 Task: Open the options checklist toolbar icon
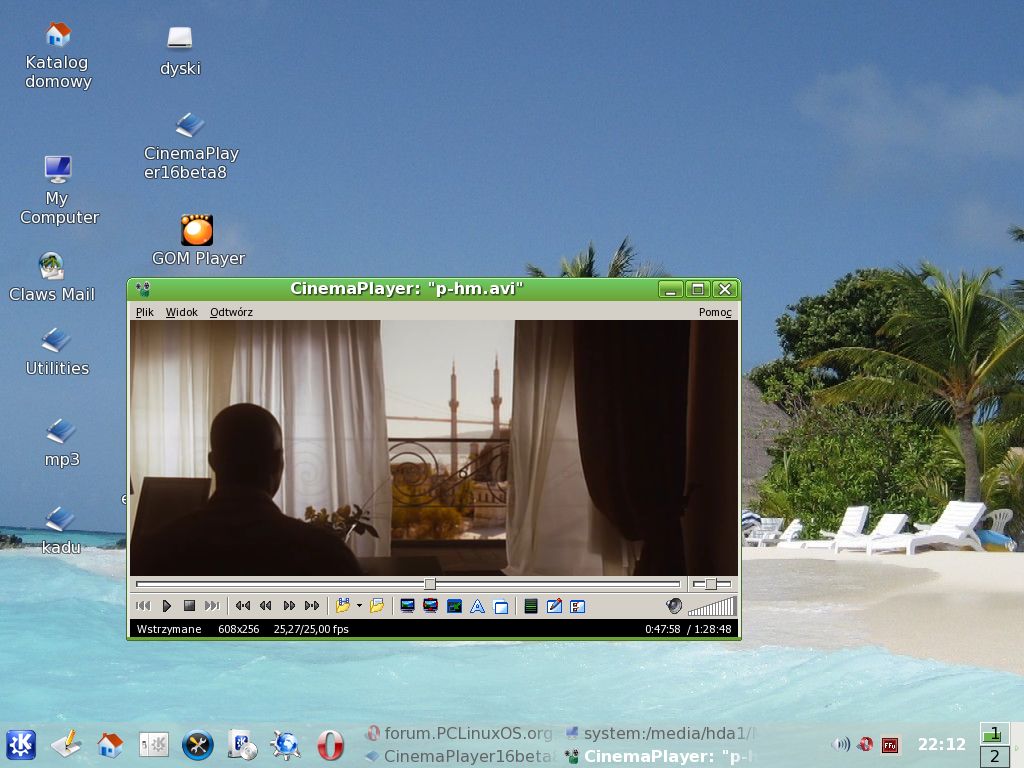578,606
